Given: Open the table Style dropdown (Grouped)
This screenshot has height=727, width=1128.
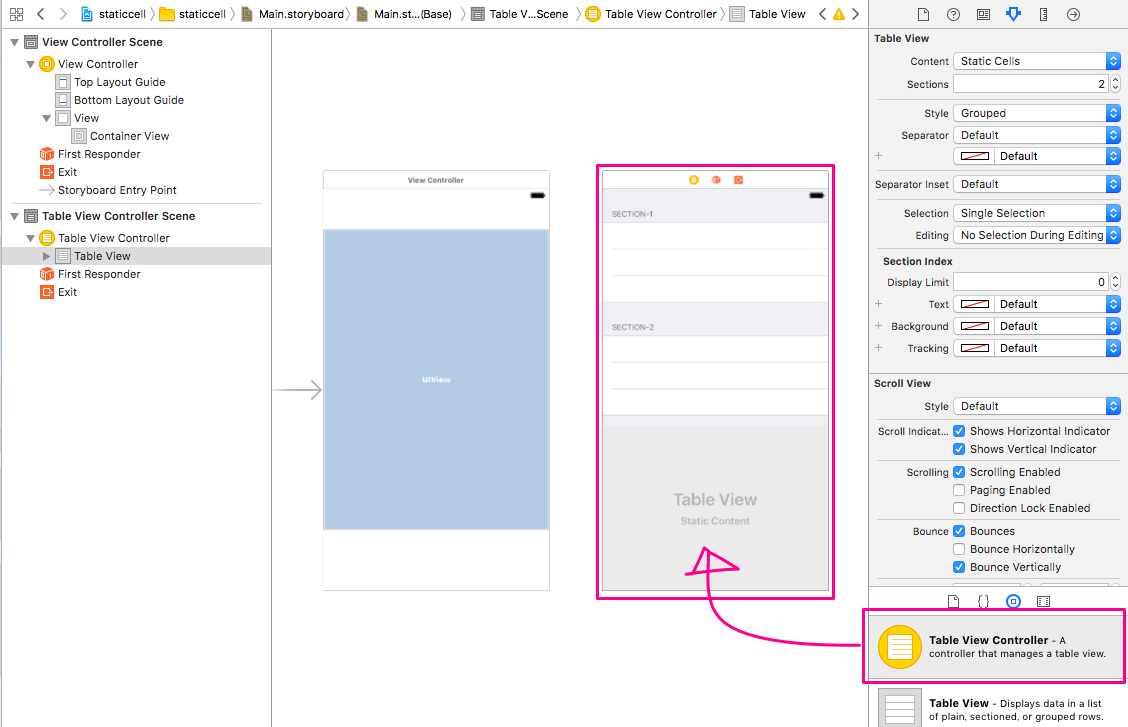Looking at the screenshot, I should [x=1037, y=113].
